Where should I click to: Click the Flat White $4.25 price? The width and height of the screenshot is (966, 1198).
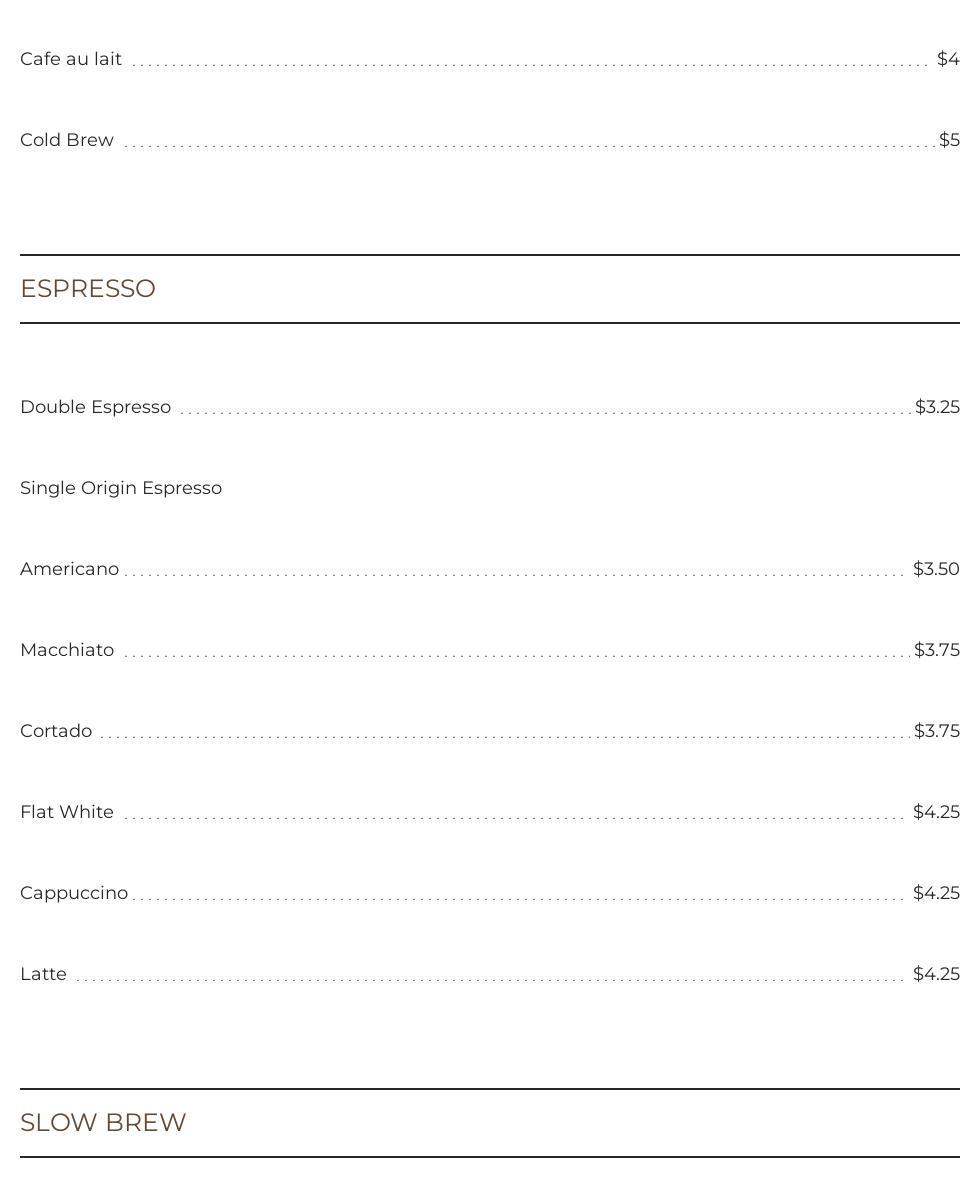pyautogui.click(x=936, y=812)
